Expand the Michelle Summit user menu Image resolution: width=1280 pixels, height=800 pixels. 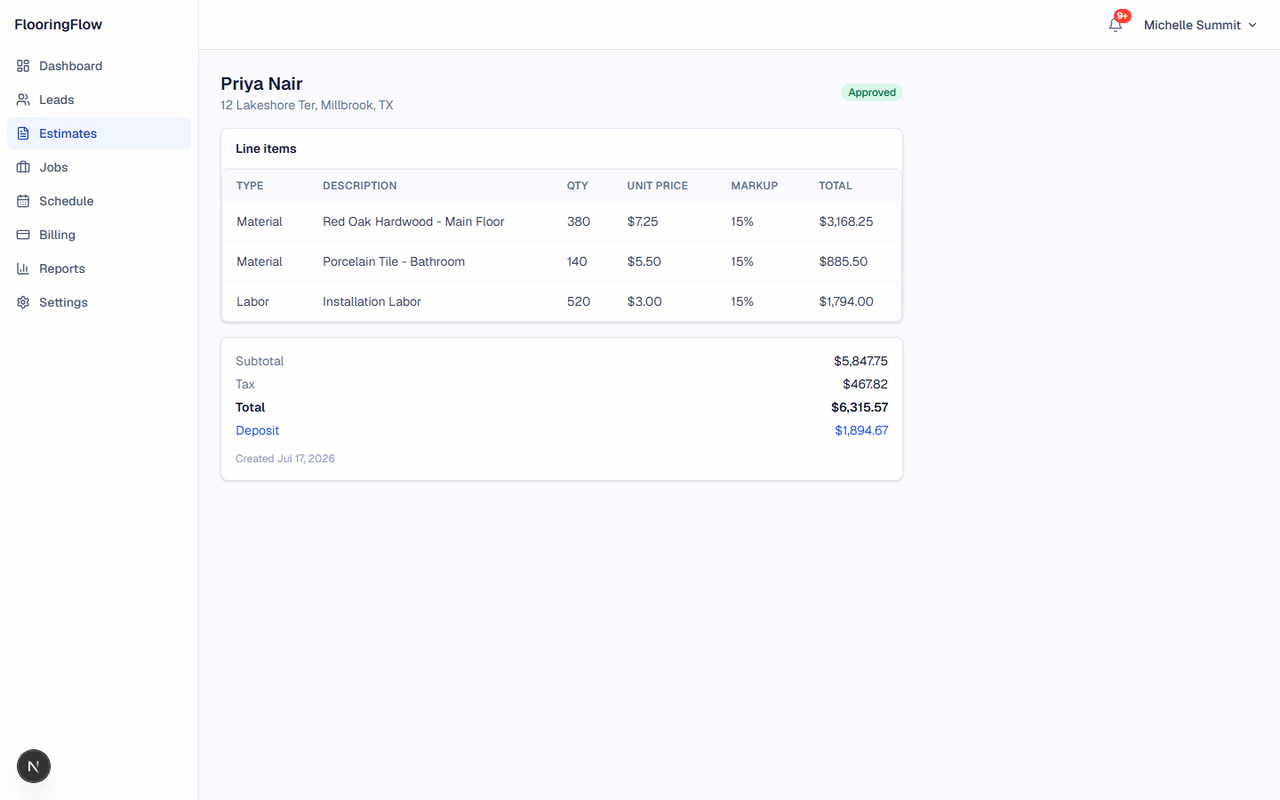coord(1200,25)
